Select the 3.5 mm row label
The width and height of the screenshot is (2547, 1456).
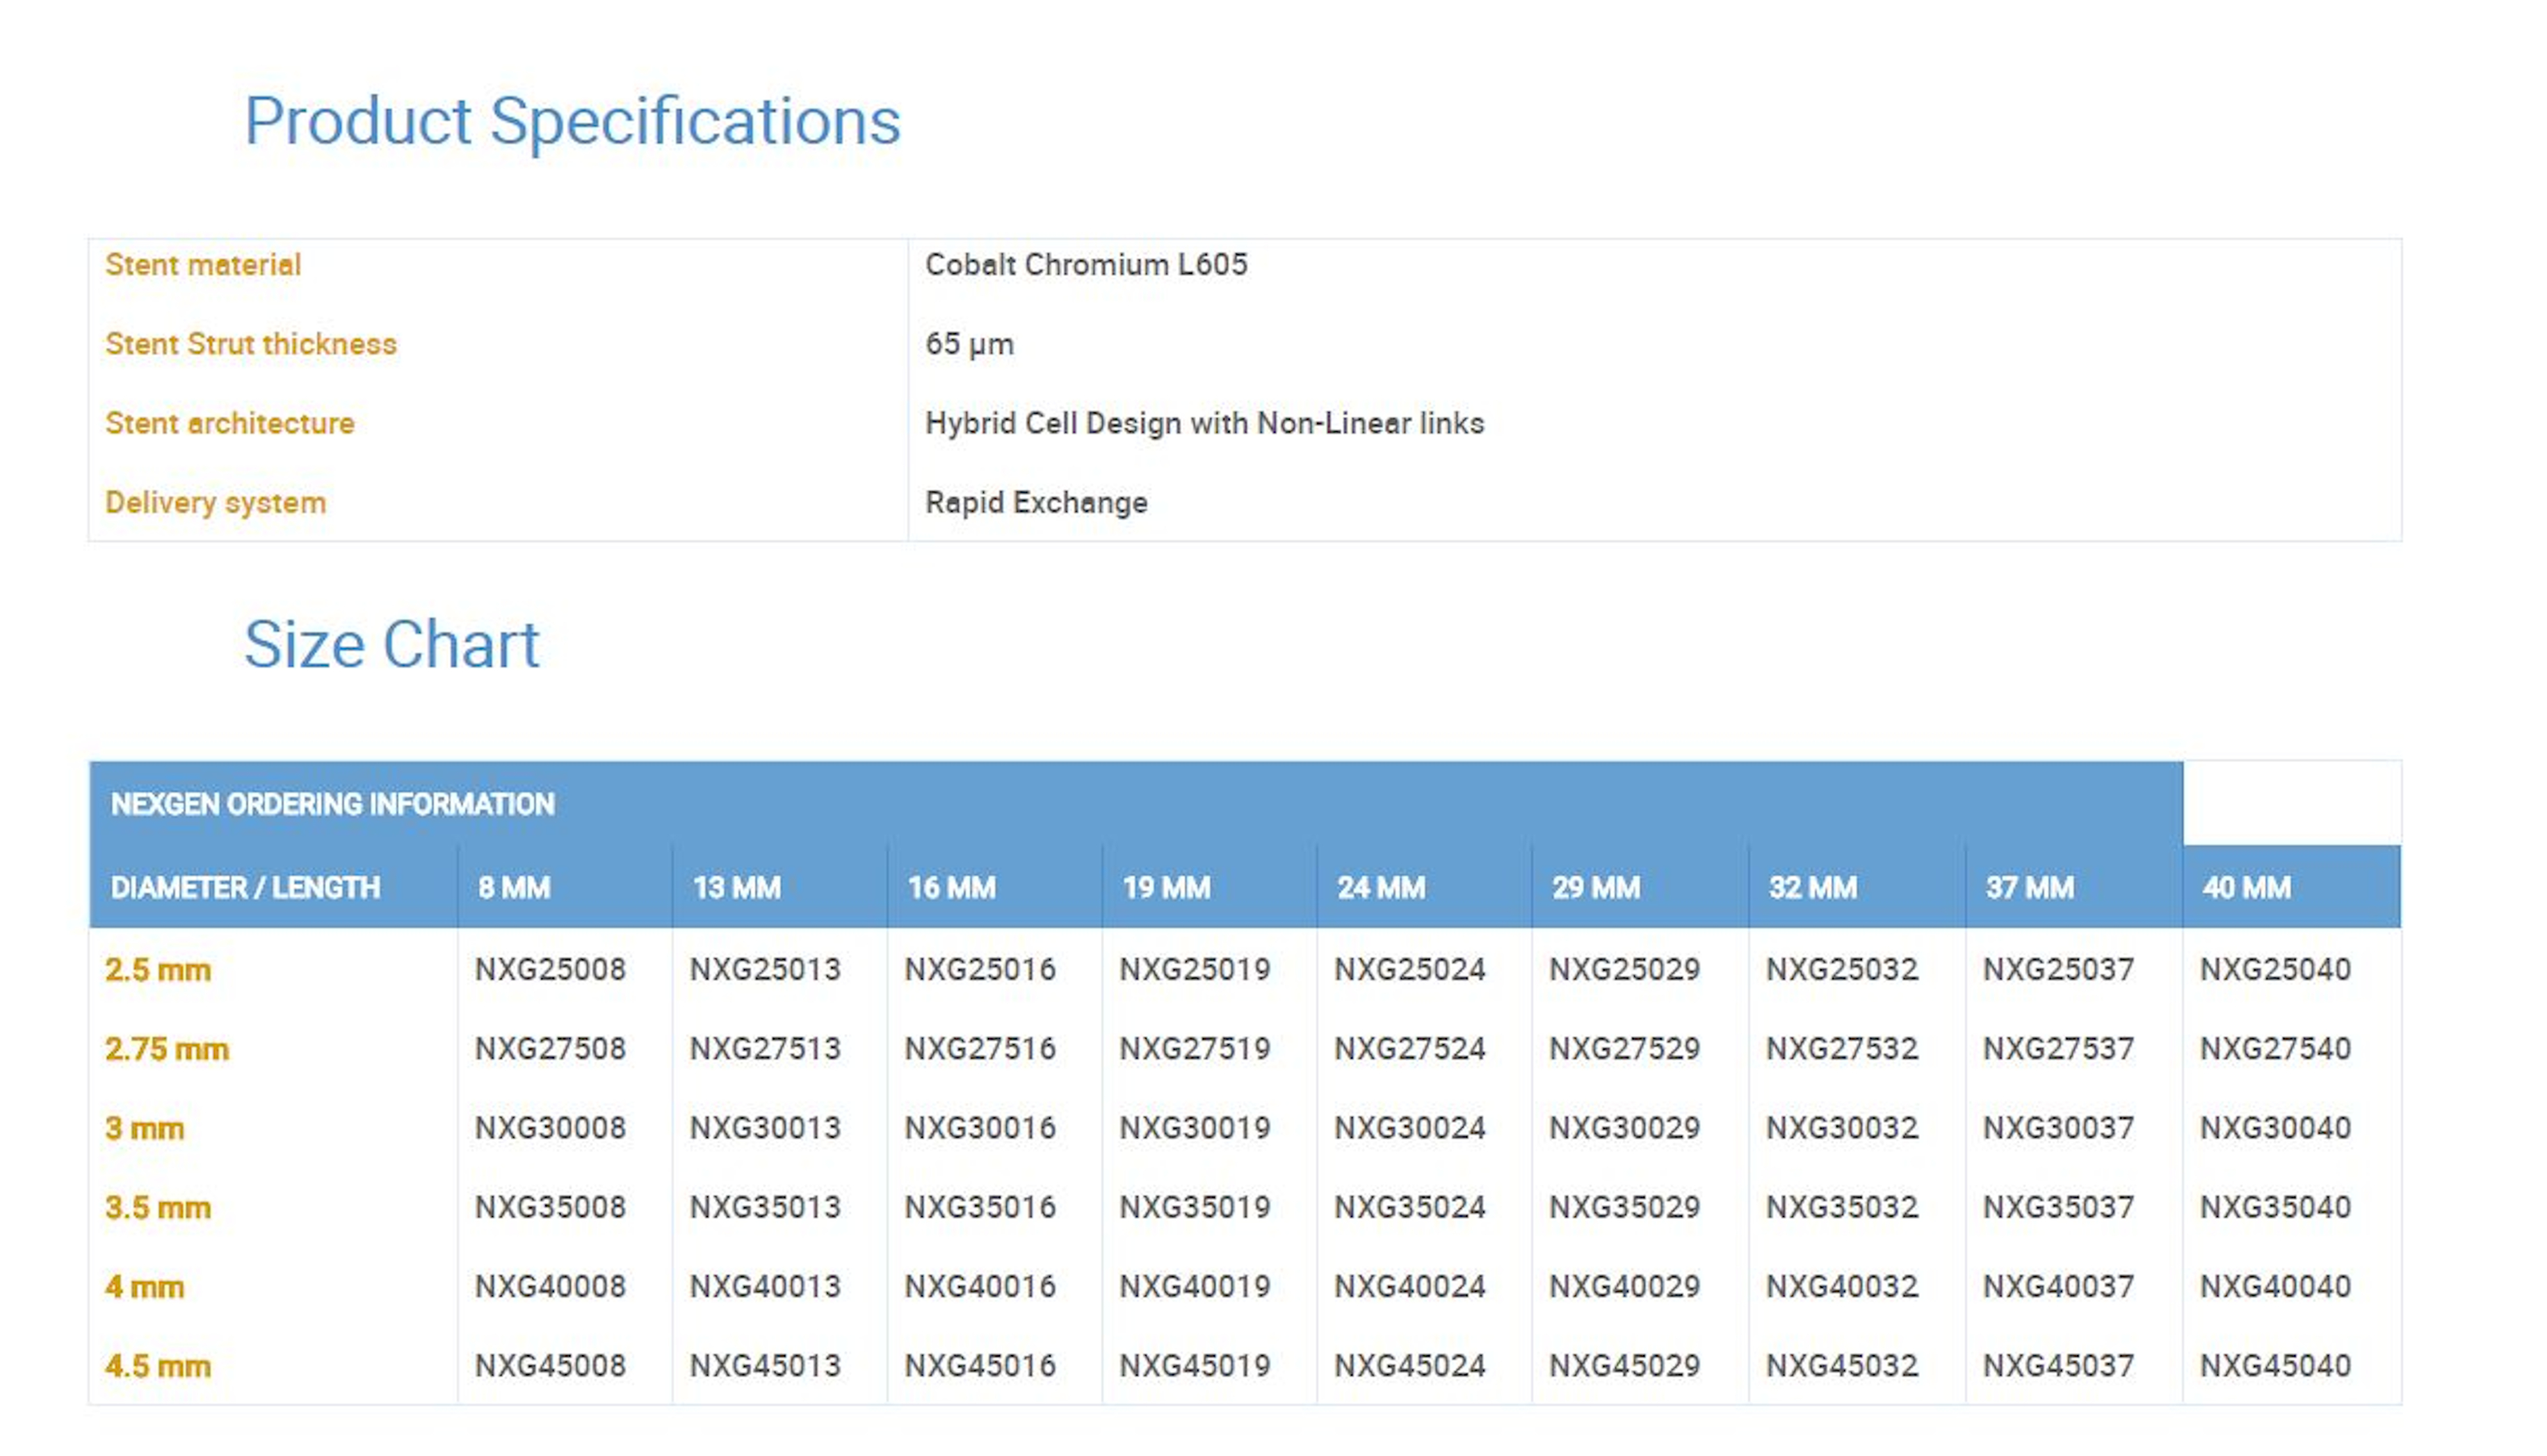pyautogui.click(x=158, y=1208)
